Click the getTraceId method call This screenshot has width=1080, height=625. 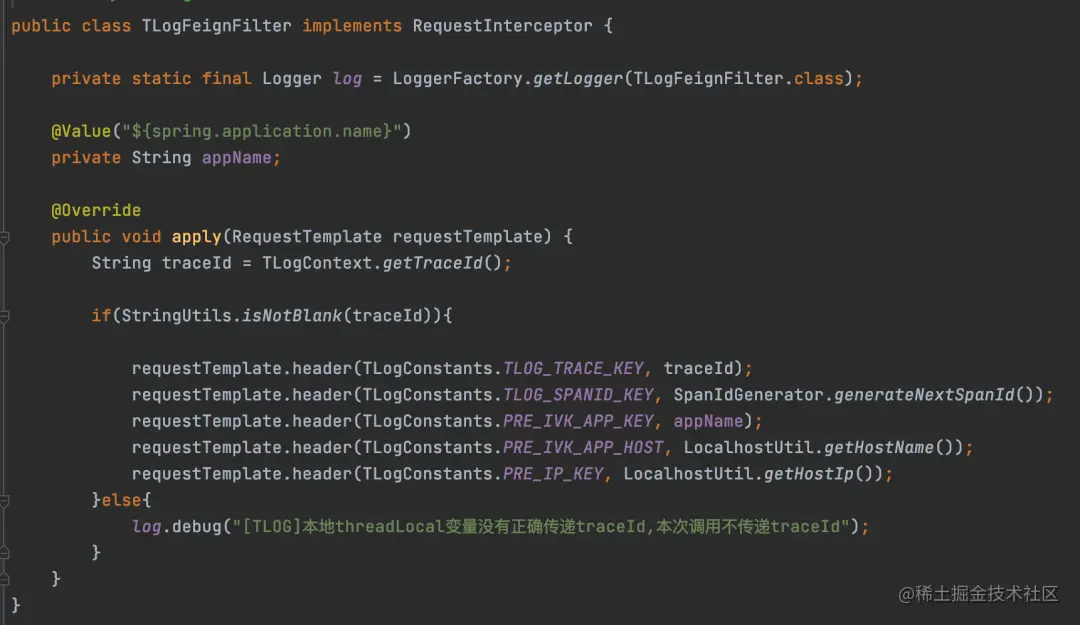(433, 263)
